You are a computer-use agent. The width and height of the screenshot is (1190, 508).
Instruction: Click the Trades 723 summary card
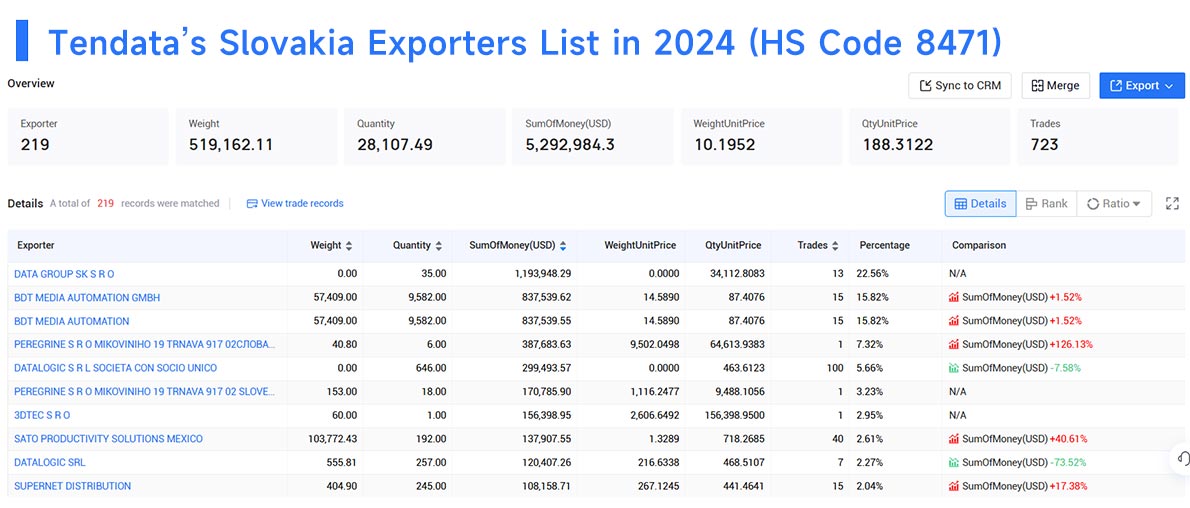(1098, 137)
